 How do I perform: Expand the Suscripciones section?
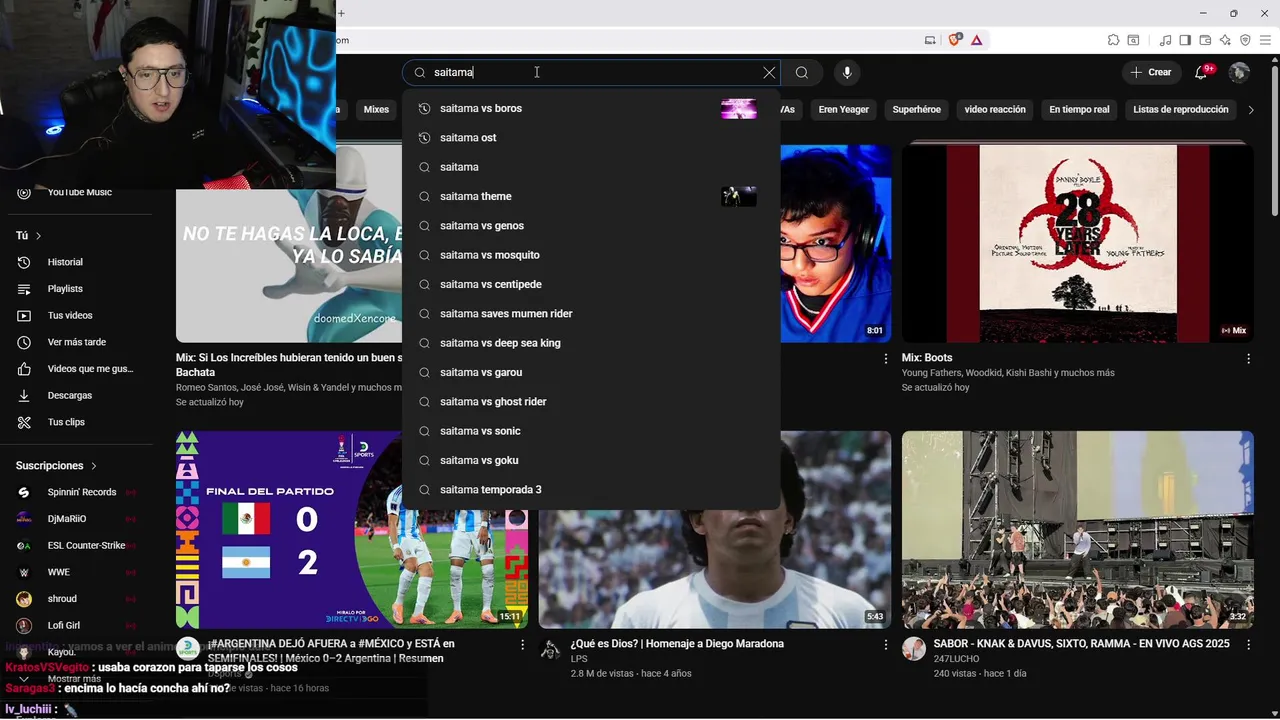coord(57,466)
